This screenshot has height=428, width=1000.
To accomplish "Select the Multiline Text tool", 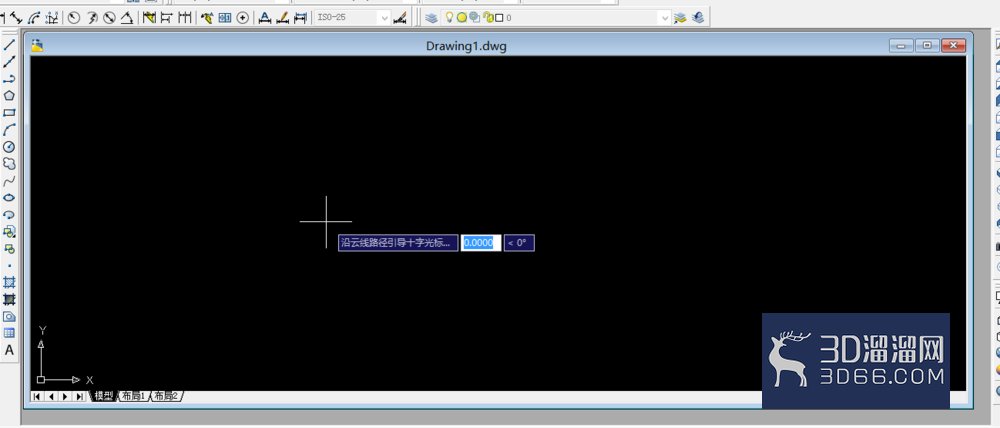I will [x=9, y=350].
